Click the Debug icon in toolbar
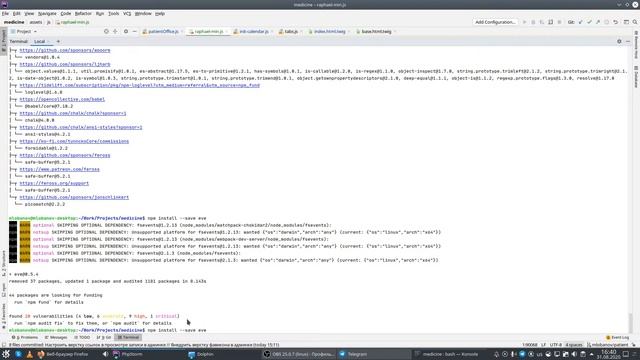The width and height of the screenshot is (640, 360). pos(533,22)
